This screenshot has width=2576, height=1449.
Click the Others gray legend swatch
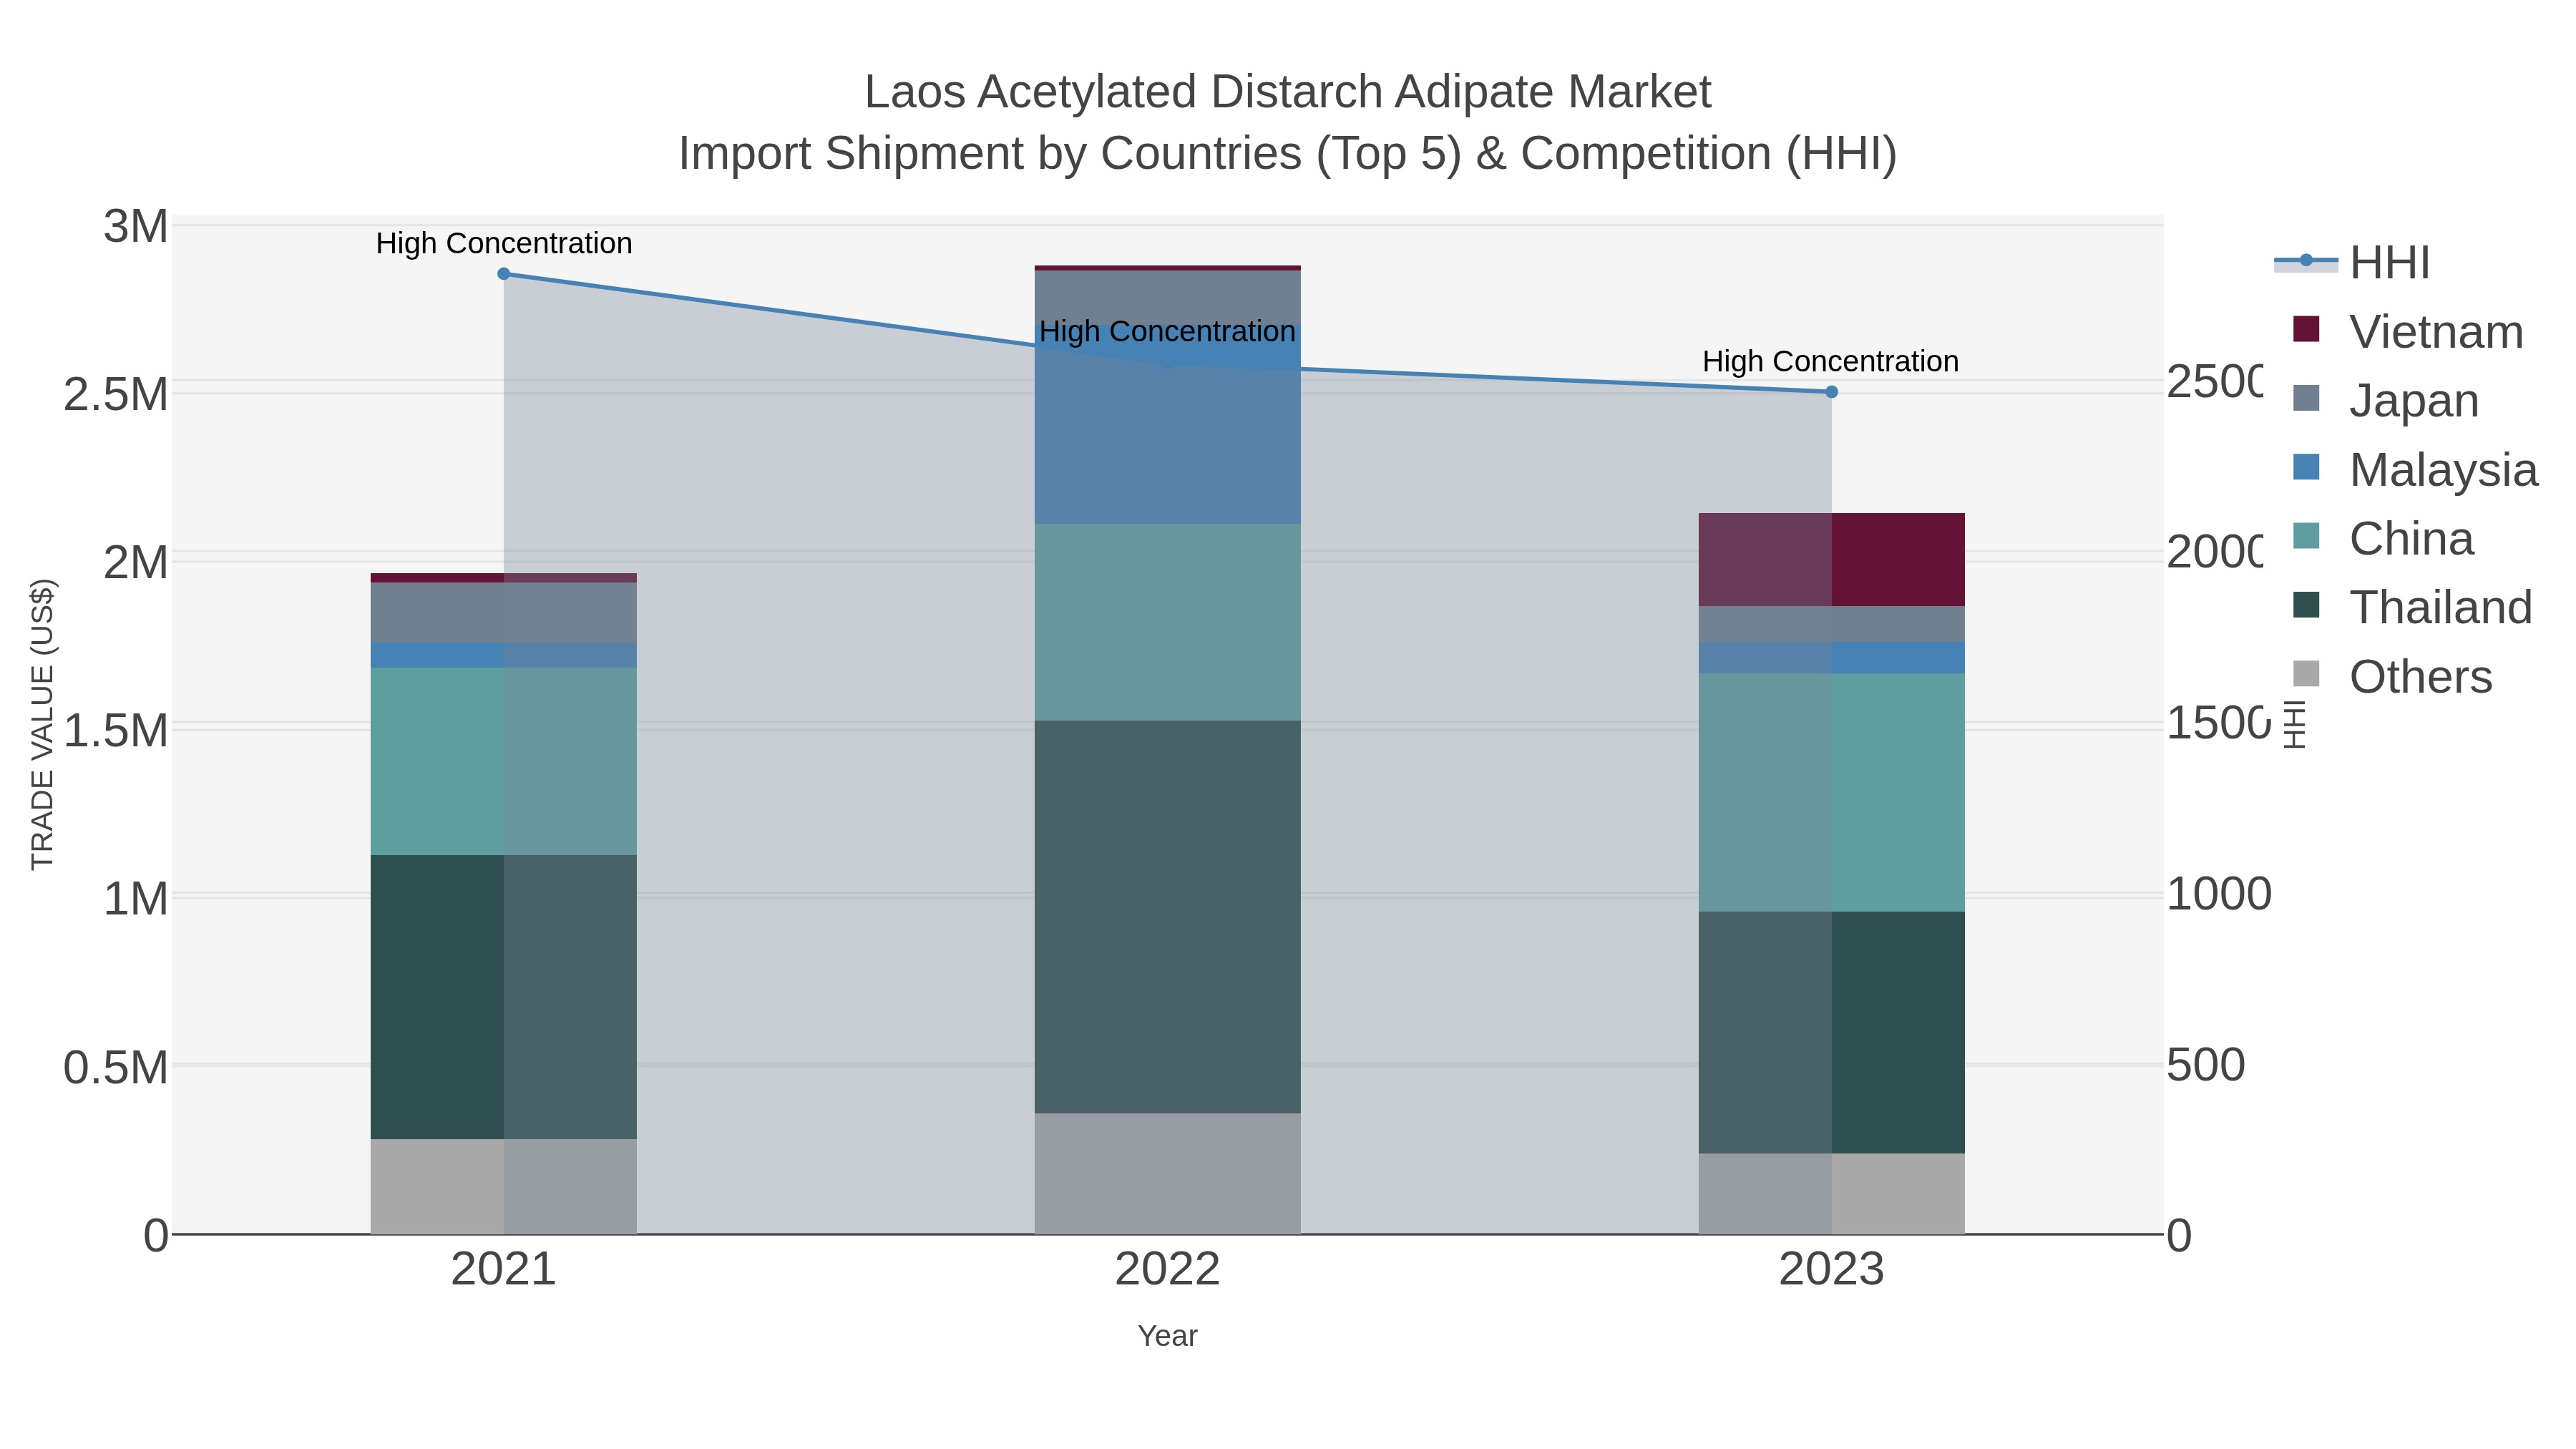pos(2306,674)
